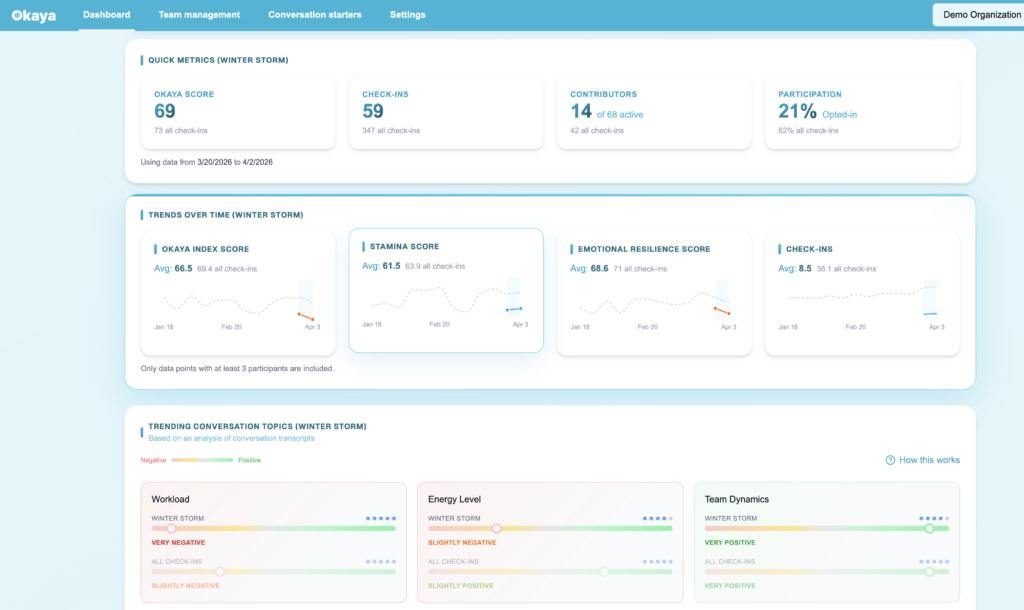Click Team Dynamics All Check-ins confidence dots
The height and width of the screenshot is (610, 1024).
point(934,562)
